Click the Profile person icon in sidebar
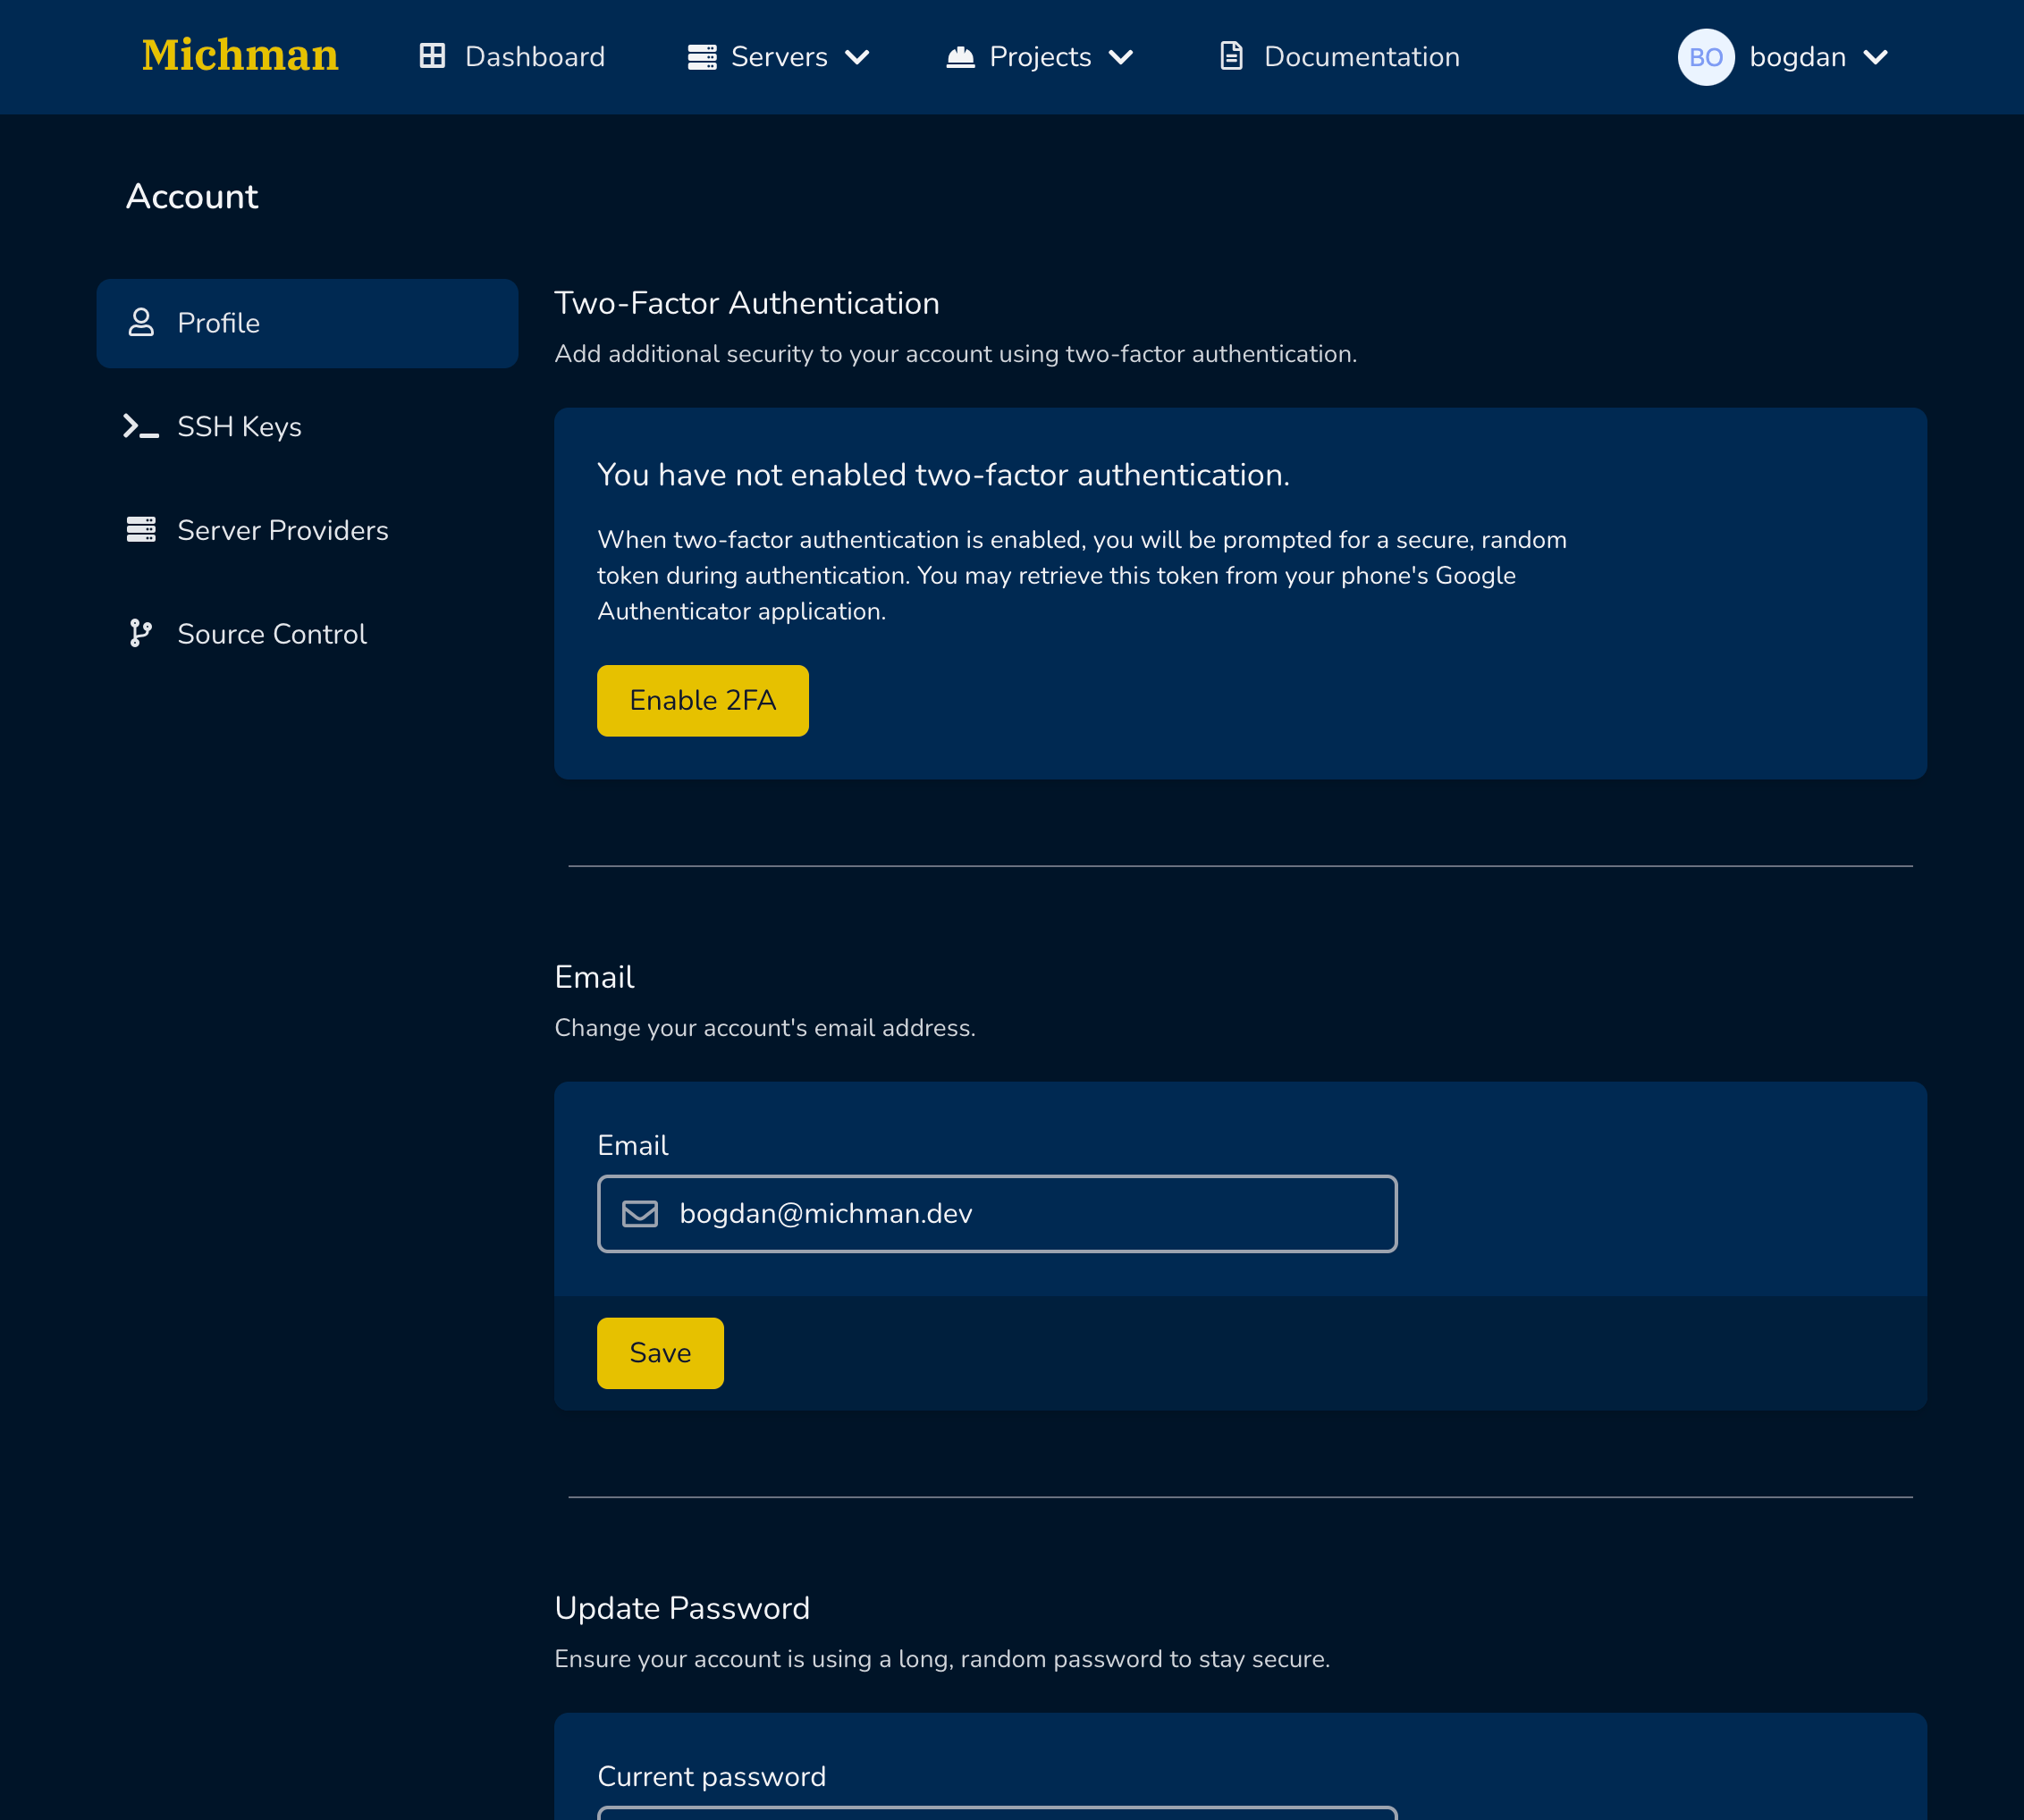This screenshot has height=1820, width=2024. [141, 323]
